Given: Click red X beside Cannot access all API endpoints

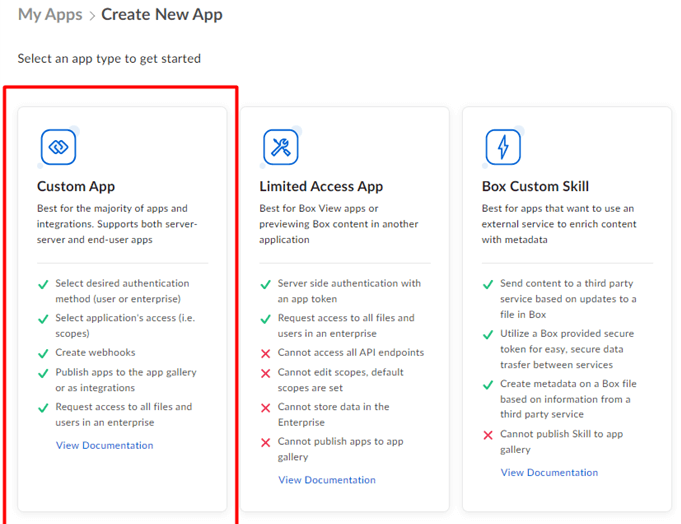Looking at the screenshot, I should tap(265, 354).
